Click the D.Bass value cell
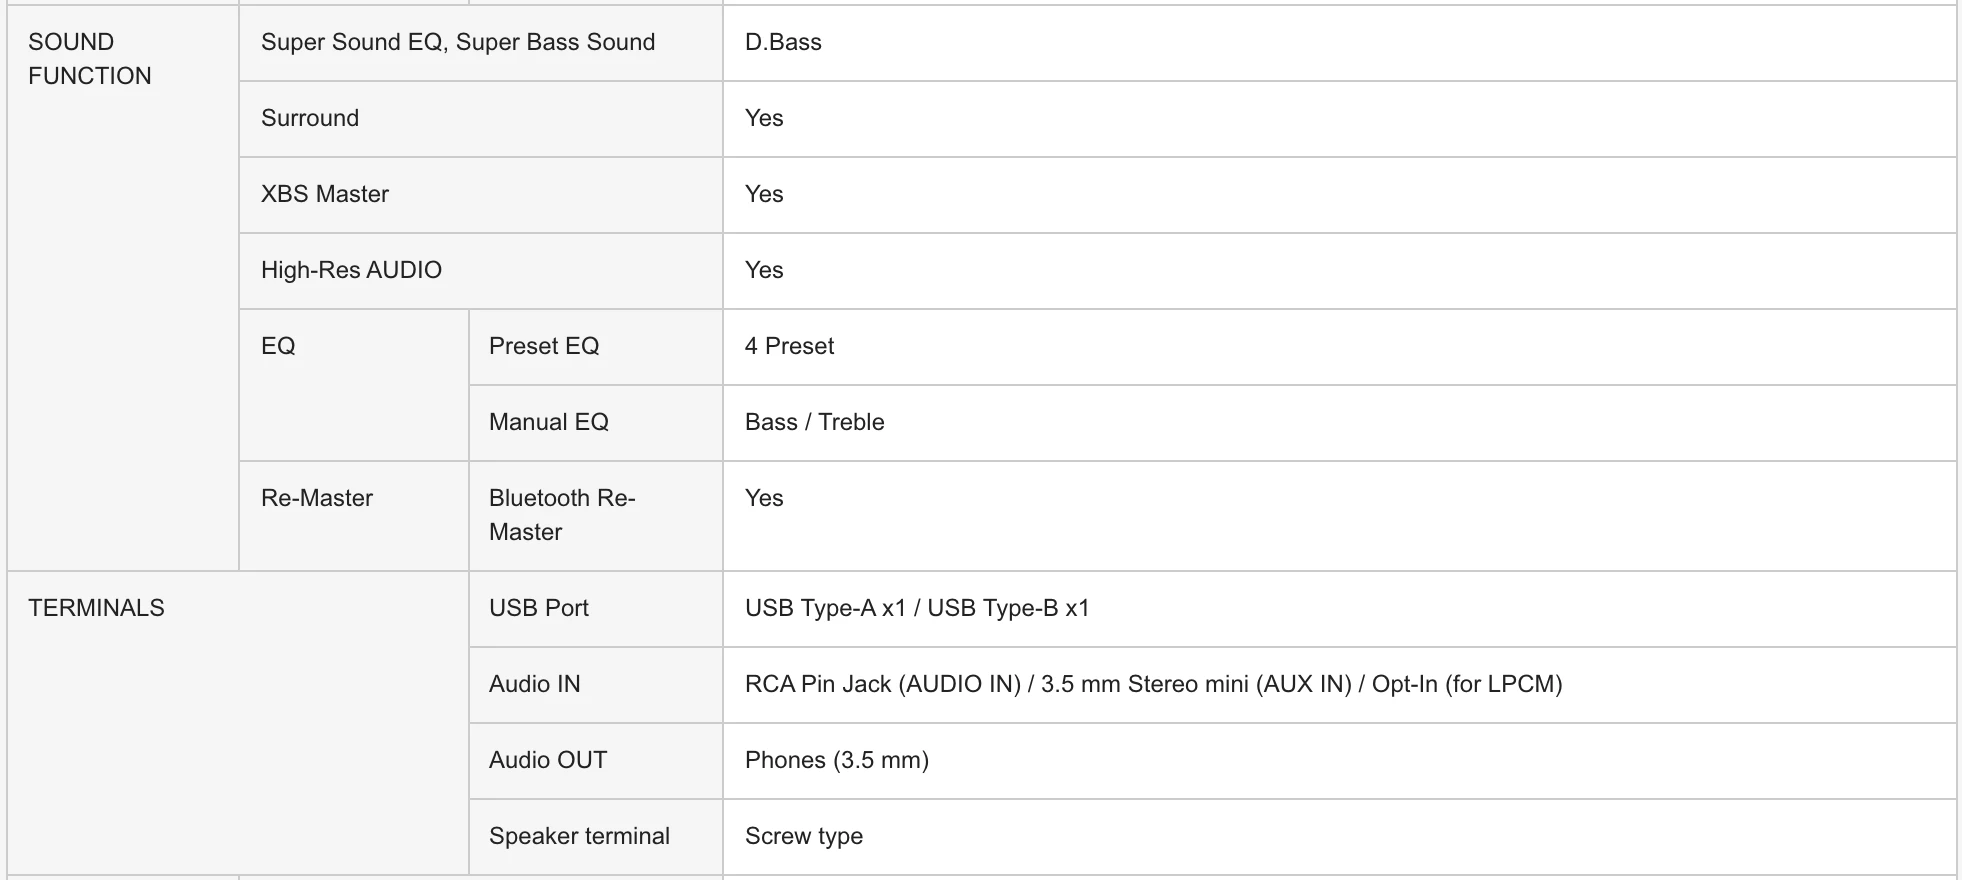The height and width of the screenshot is (880, 1962). (1339, 43)
